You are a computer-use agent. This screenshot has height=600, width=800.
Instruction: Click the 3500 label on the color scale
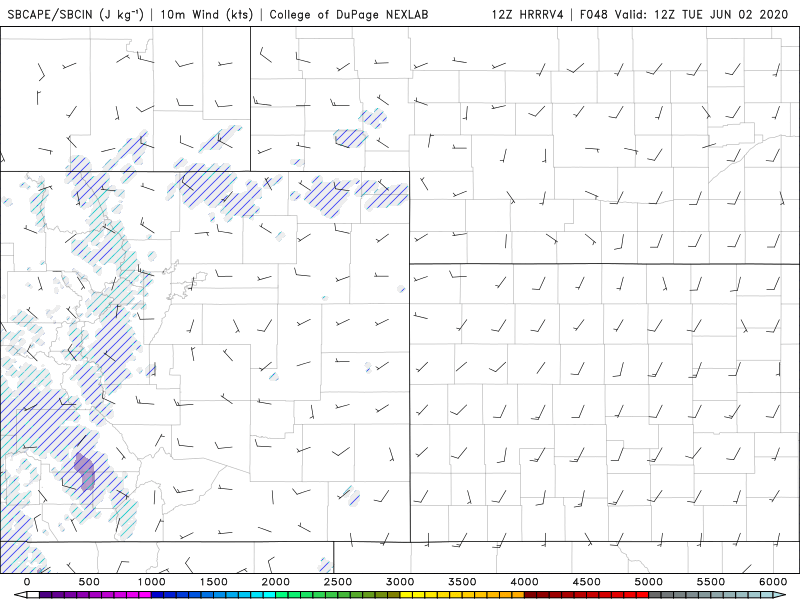462,582
